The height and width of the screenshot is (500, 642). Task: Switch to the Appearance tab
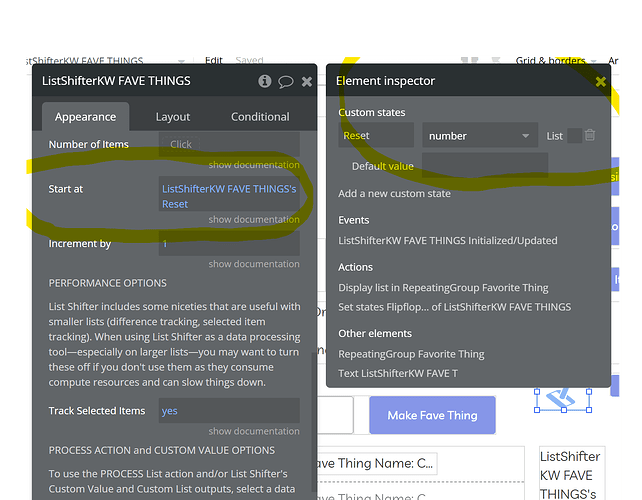coord(86,117)
